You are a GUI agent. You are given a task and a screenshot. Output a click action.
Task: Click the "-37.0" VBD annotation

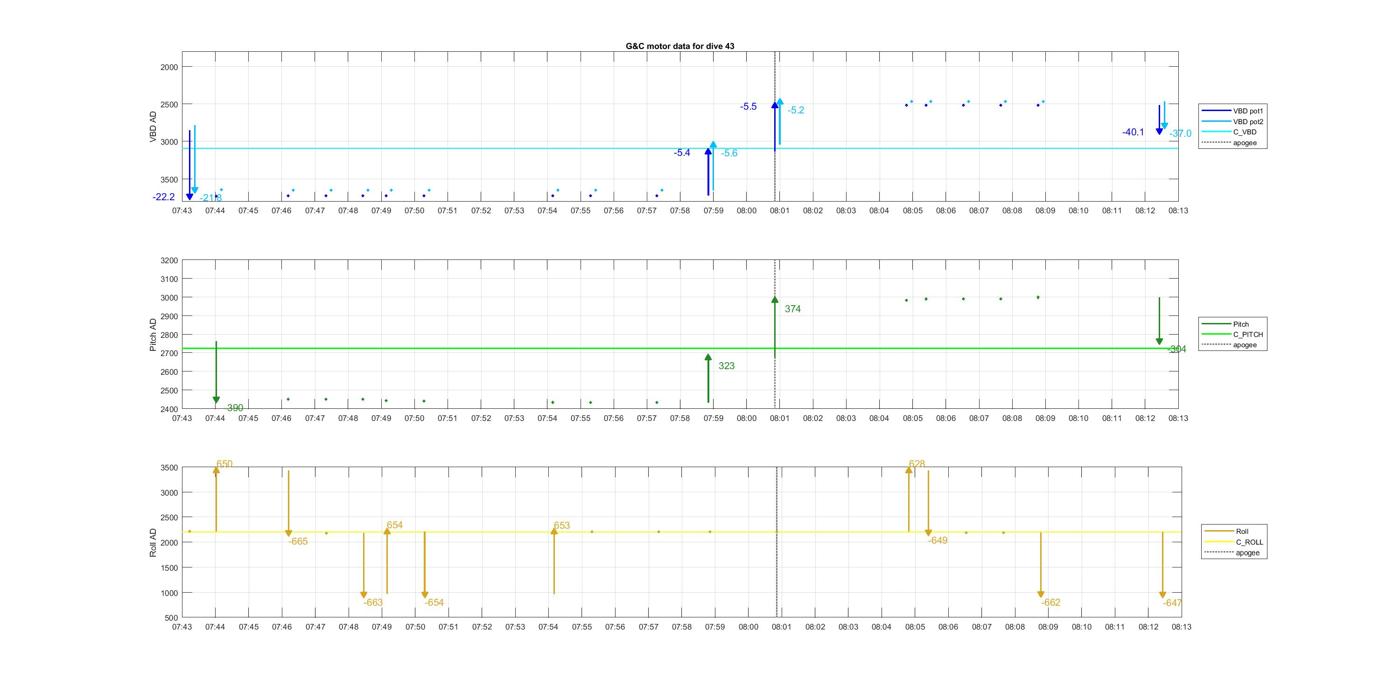coord(1181,133)
